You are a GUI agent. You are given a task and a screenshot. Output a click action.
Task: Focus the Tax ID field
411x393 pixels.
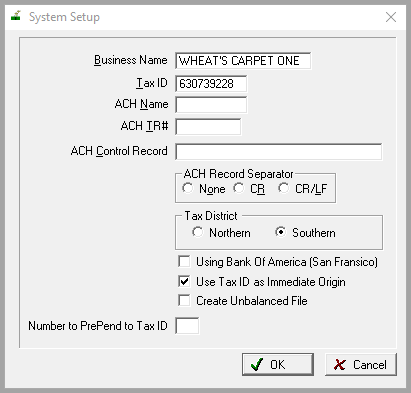pos(211,83)
